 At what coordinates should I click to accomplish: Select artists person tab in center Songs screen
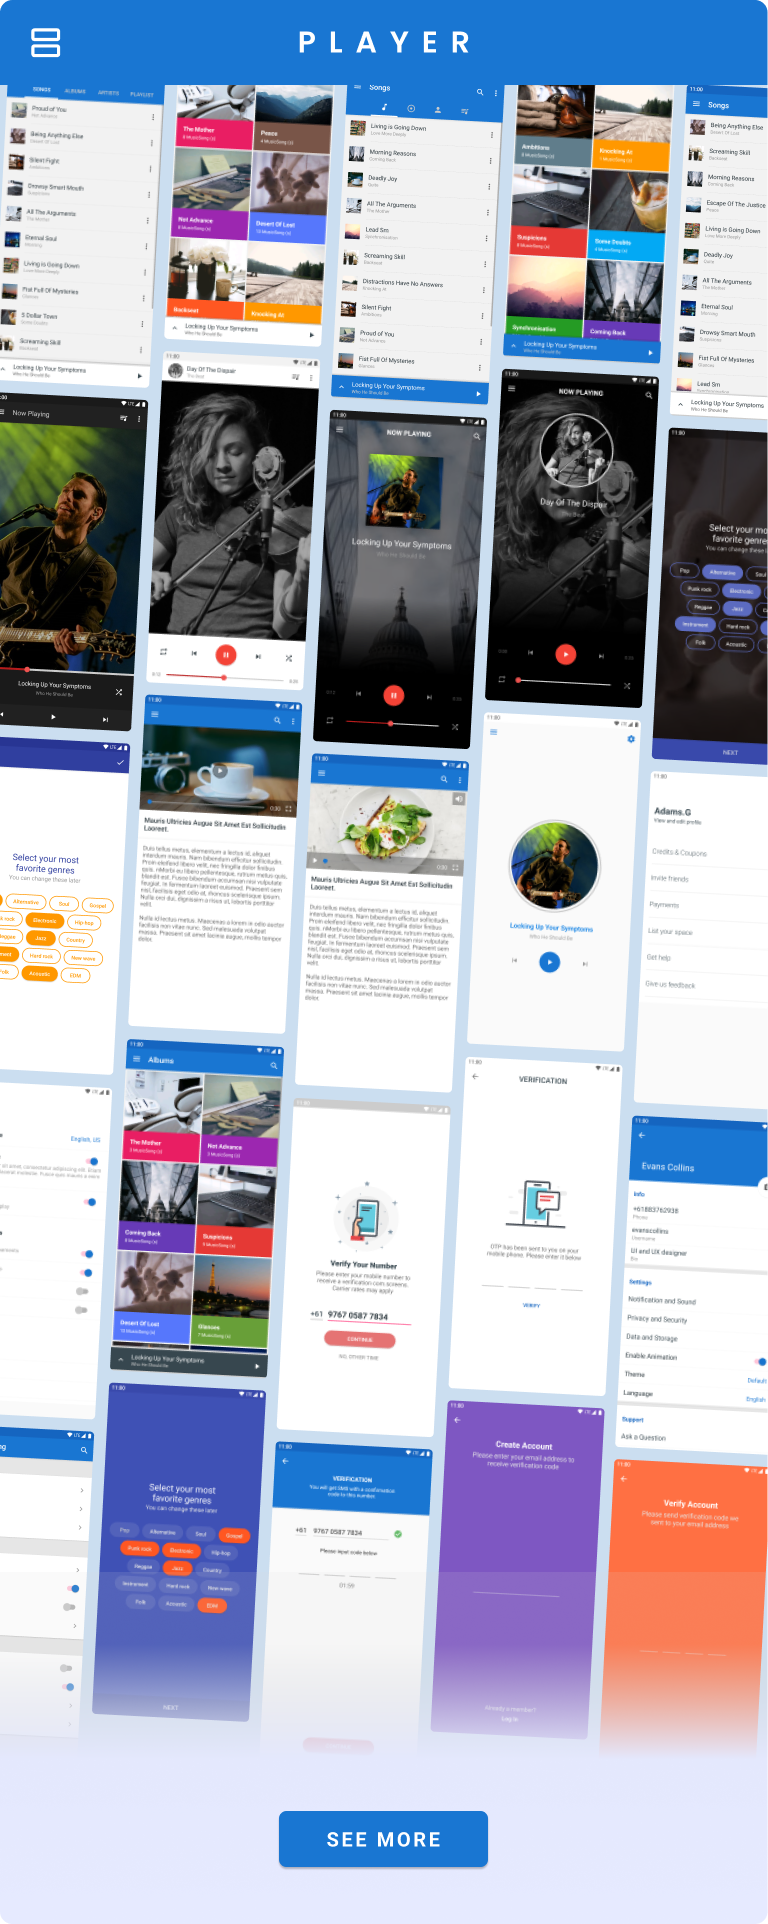[438, 109]
